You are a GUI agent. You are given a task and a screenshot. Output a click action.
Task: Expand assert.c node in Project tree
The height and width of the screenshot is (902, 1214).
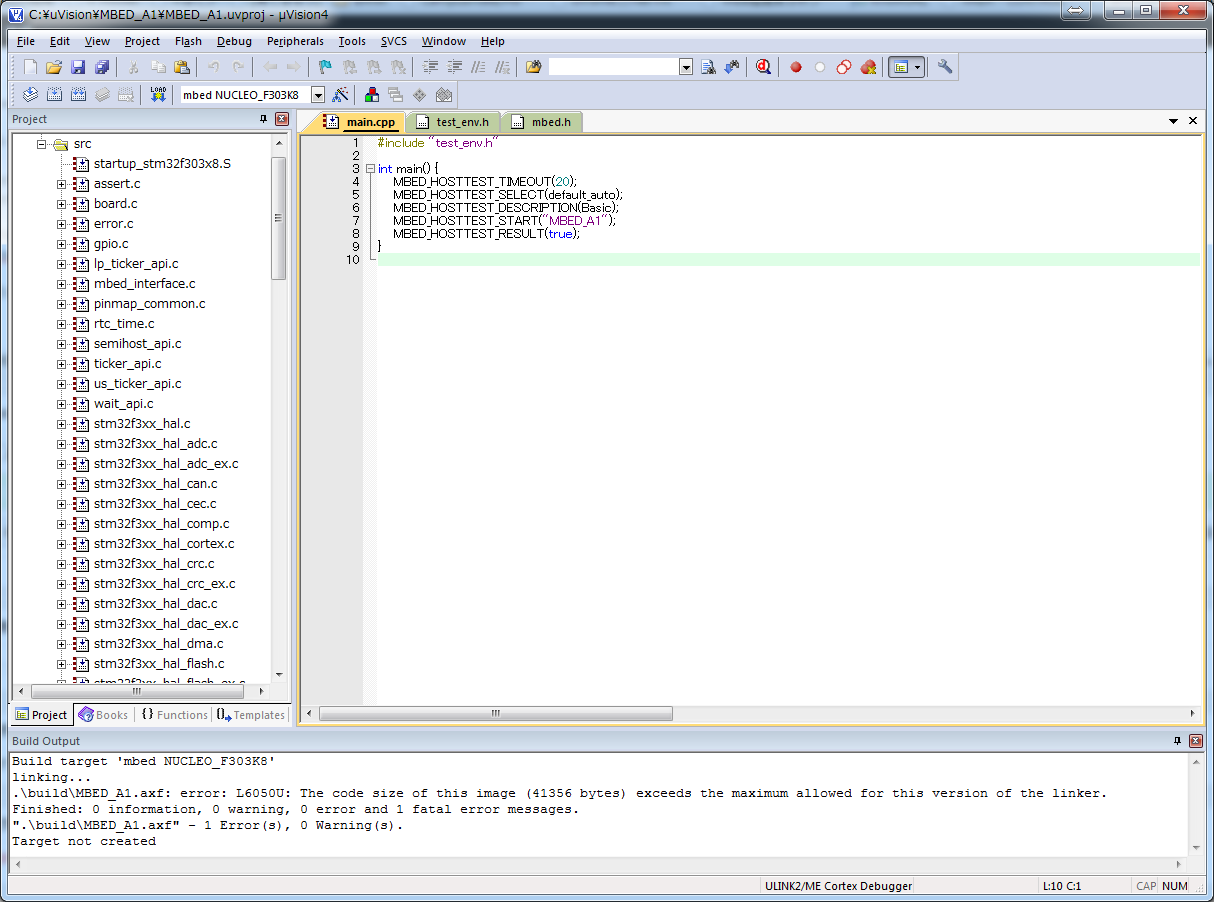coord(62,184)
